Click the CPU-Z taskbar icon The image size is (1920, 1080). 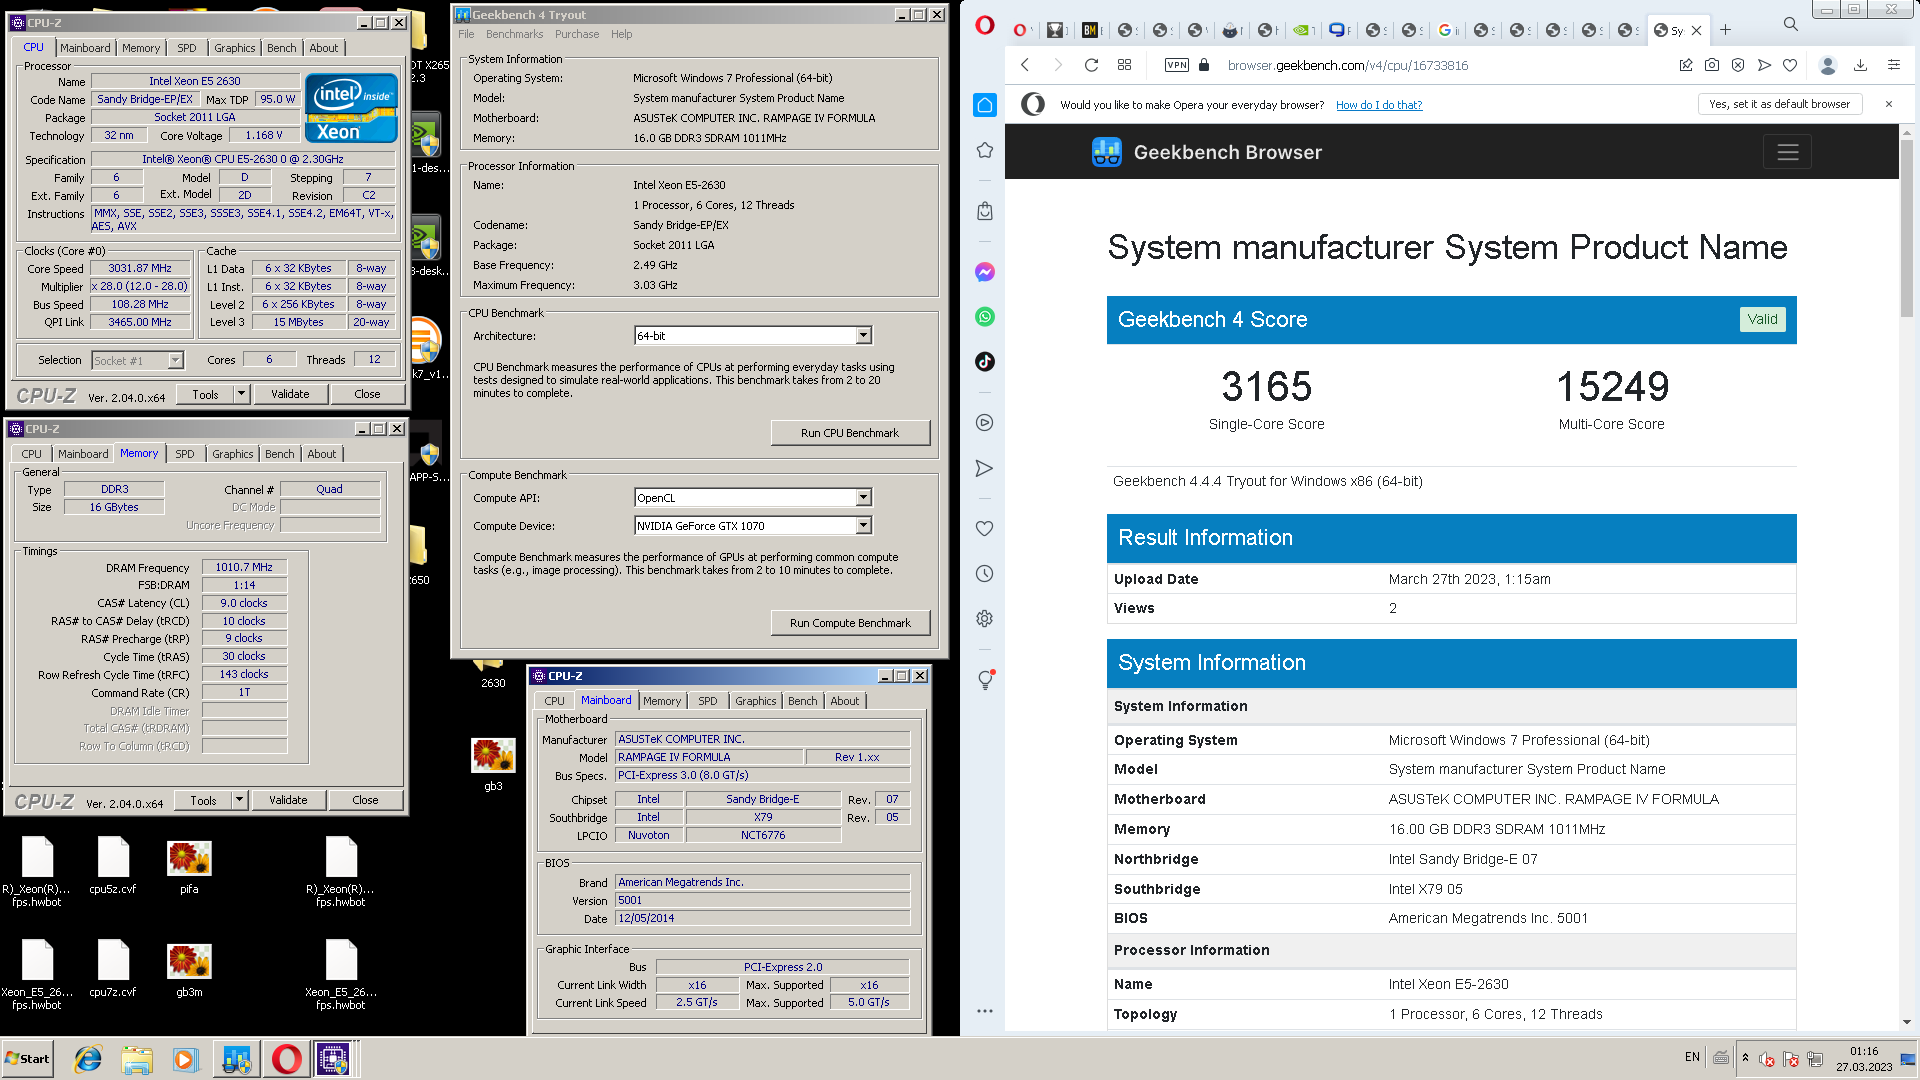point(333,1059)
